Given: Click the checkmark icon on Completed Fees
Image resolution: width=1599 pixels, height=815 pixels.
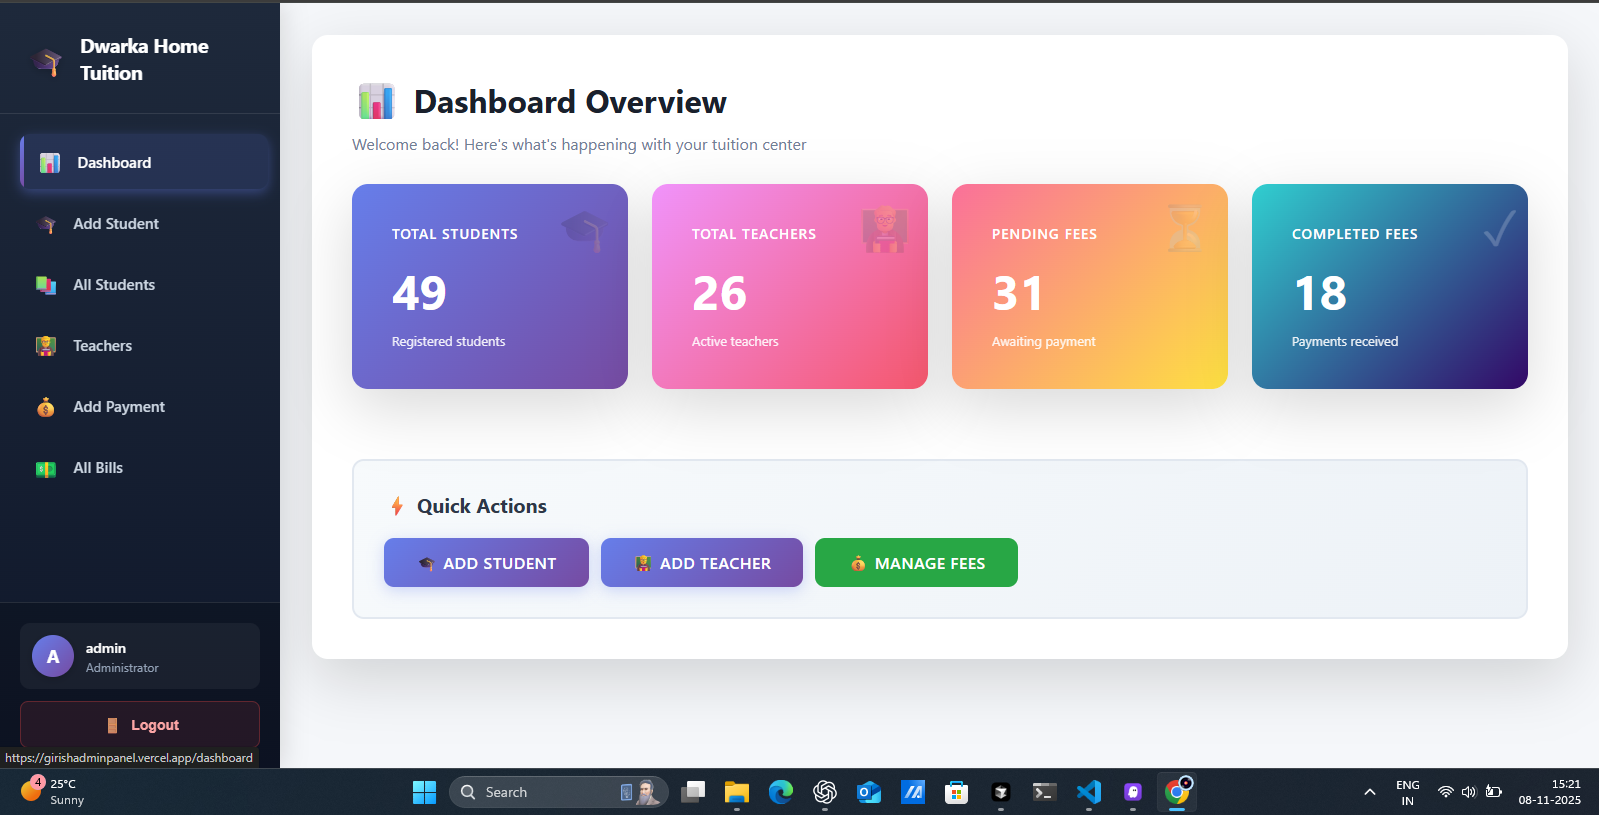Looking at the screenshot, I should pos(1499,229).
